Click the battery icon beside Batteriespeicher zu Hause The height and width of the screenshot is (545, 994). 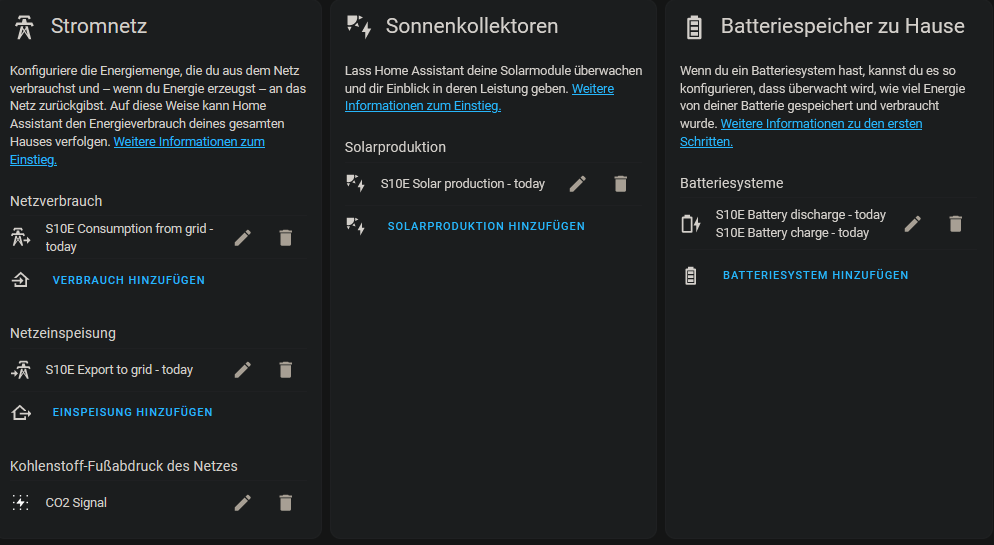coord(694,27)
